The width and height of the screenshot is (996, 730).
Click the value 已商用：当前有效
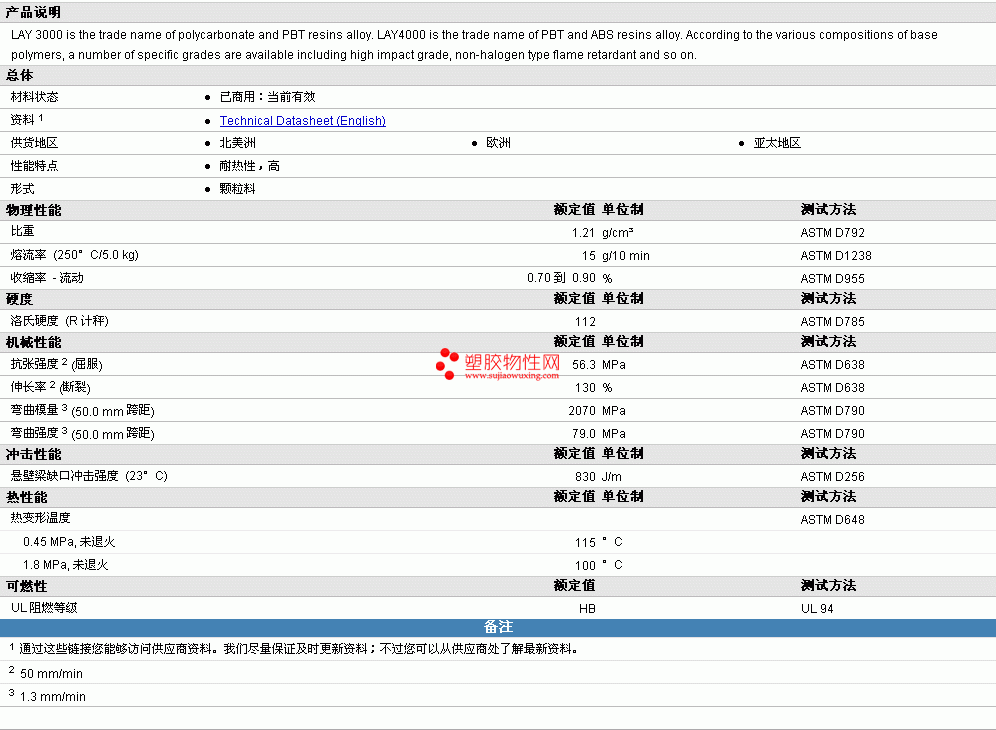coord(267,97)
